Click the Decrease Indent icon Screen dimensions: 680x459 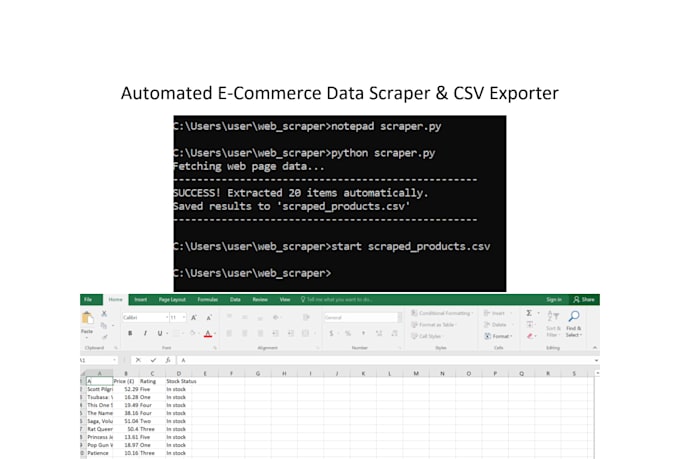(275, 333)
